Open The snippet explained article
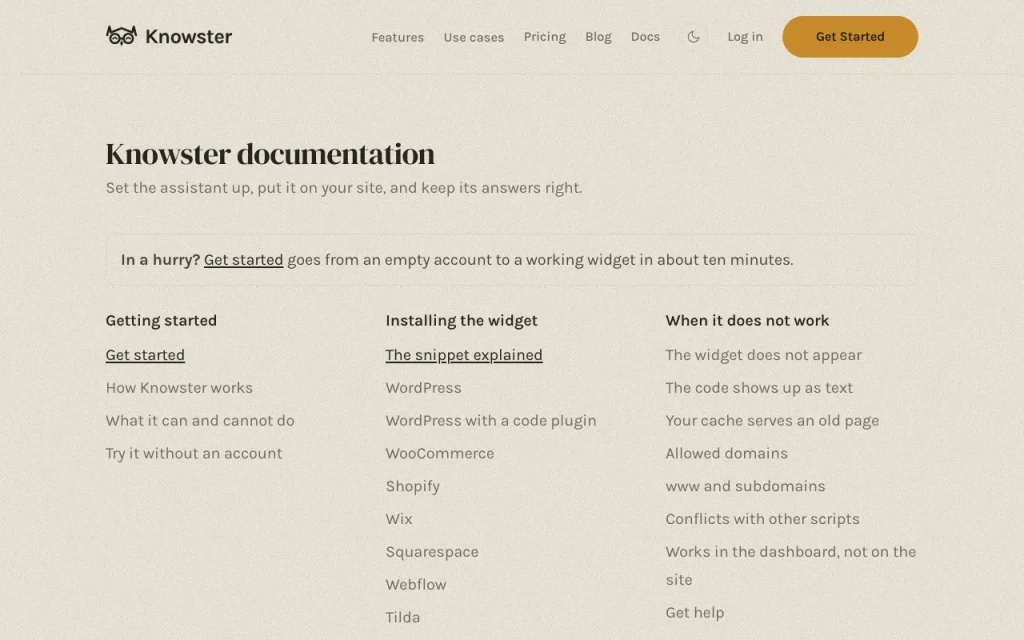This screenshot has width=1024, height=640. click(464, 355)
